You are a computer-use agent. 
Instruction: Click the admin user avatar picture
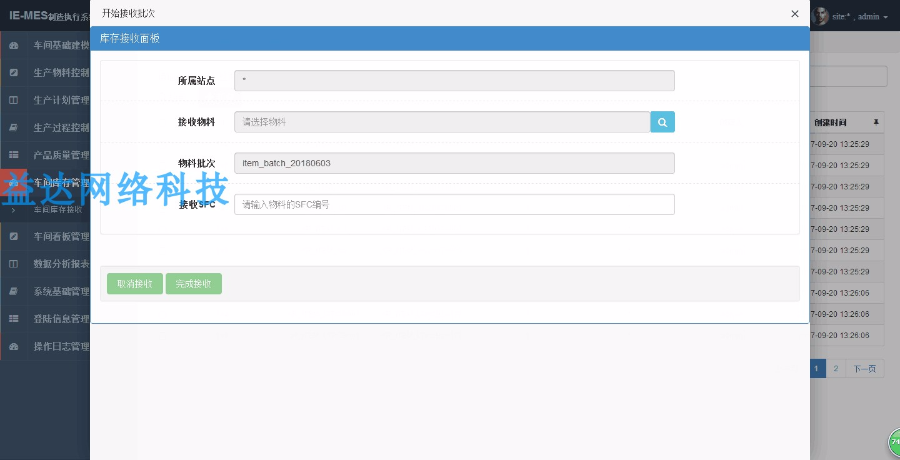coord(820,16)
